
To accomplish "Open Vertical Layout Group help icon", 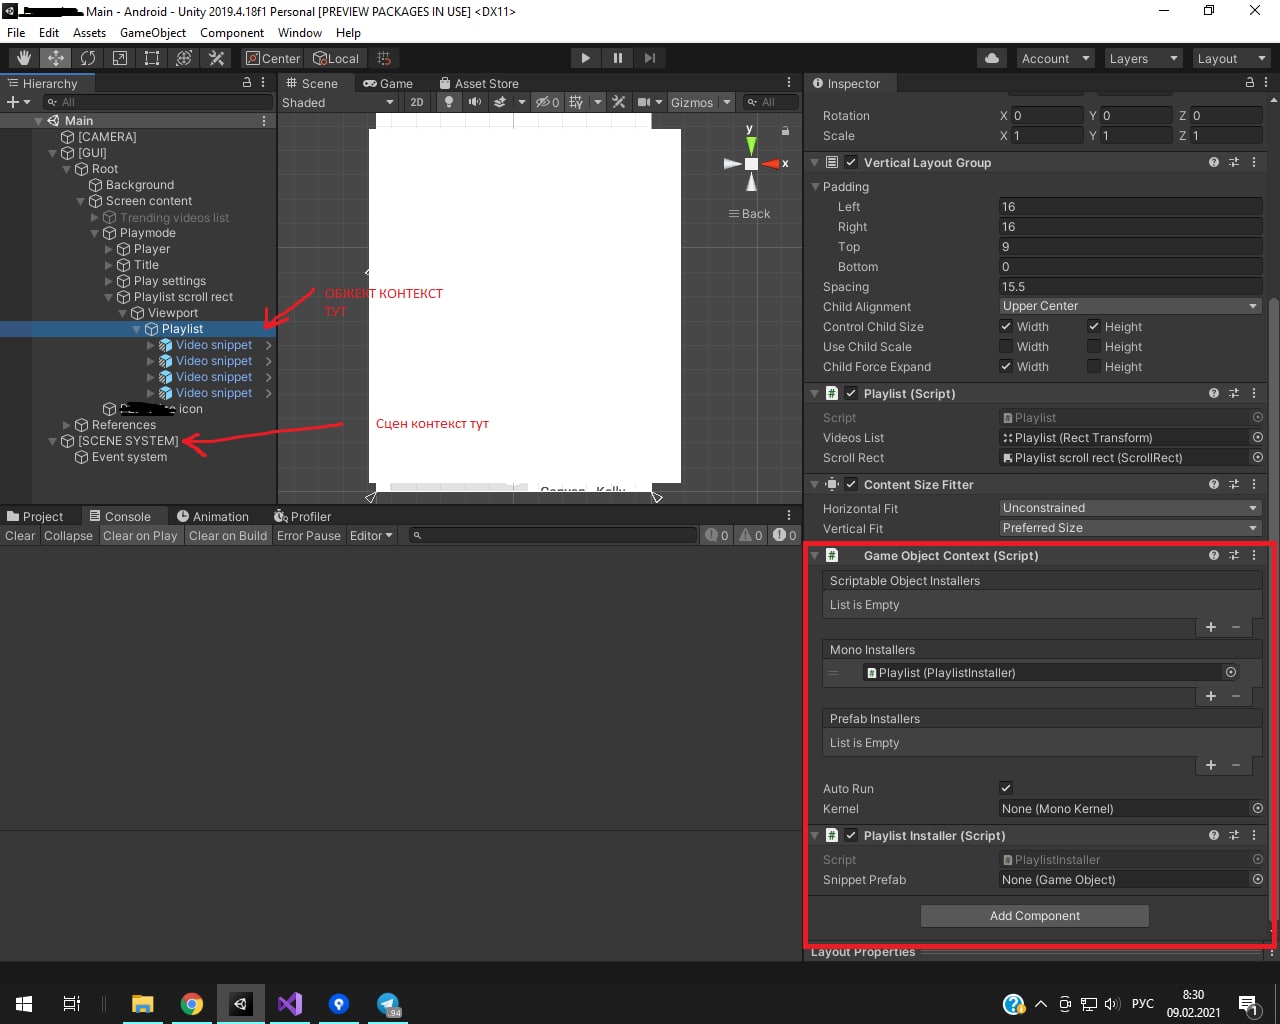I will coord(1214,162).
